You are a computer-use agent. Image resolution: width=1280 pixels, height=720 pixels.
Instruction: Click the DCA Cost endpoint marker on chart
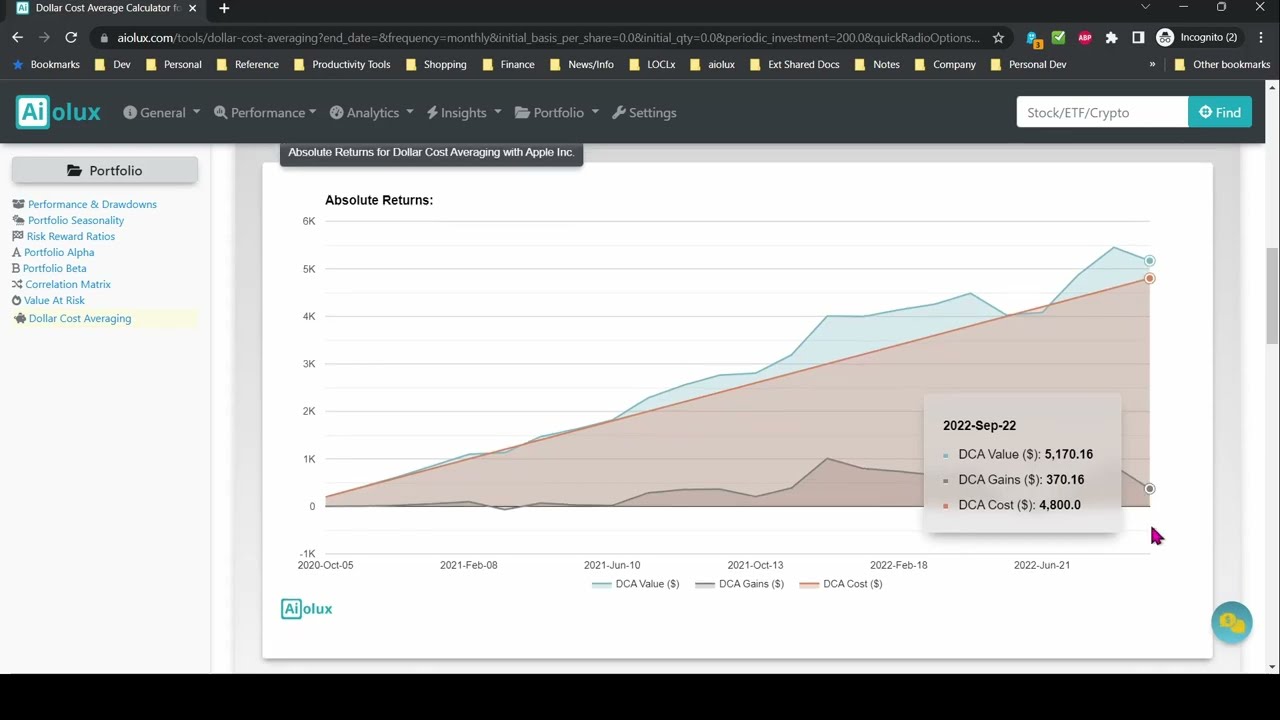[x=1149, y=278]
